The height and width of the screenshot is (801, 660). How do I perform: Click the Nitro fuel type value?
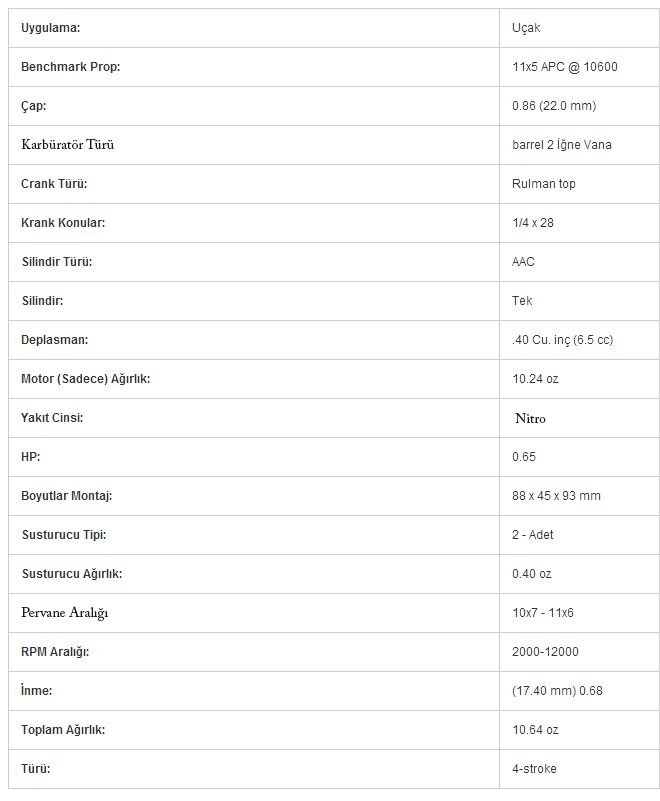530,418
